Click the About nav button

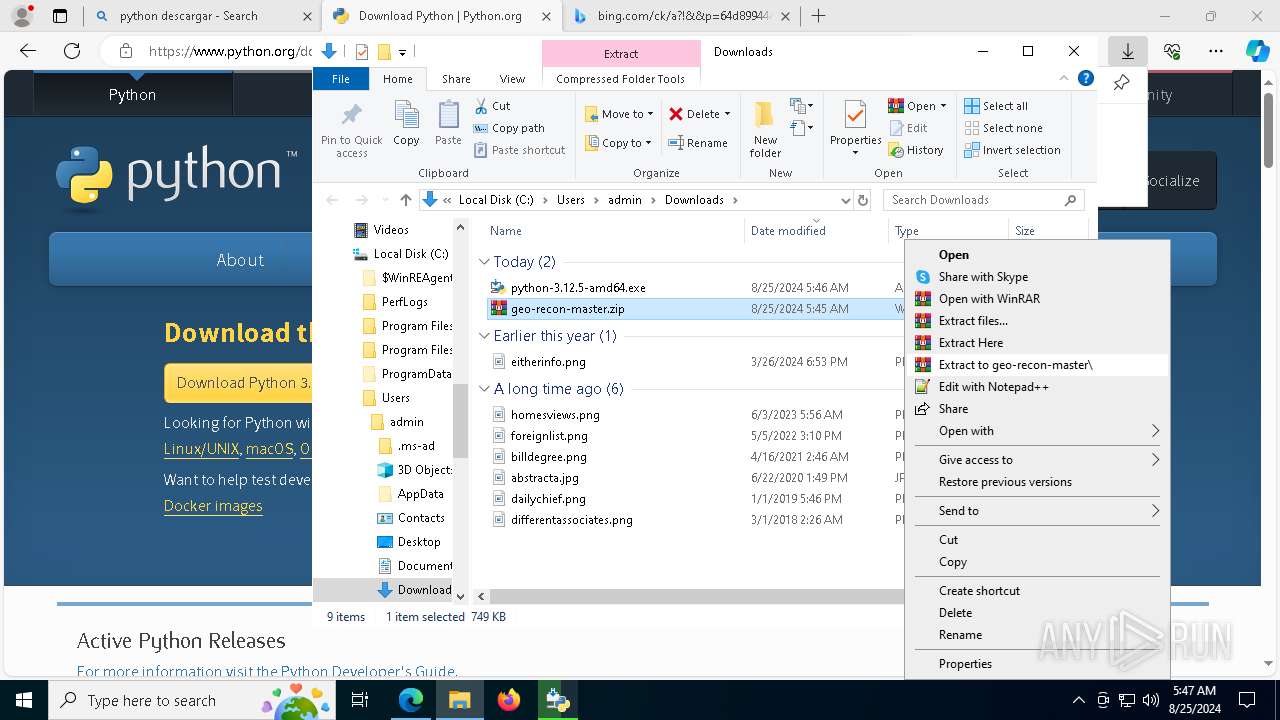[x=240, y=260]
